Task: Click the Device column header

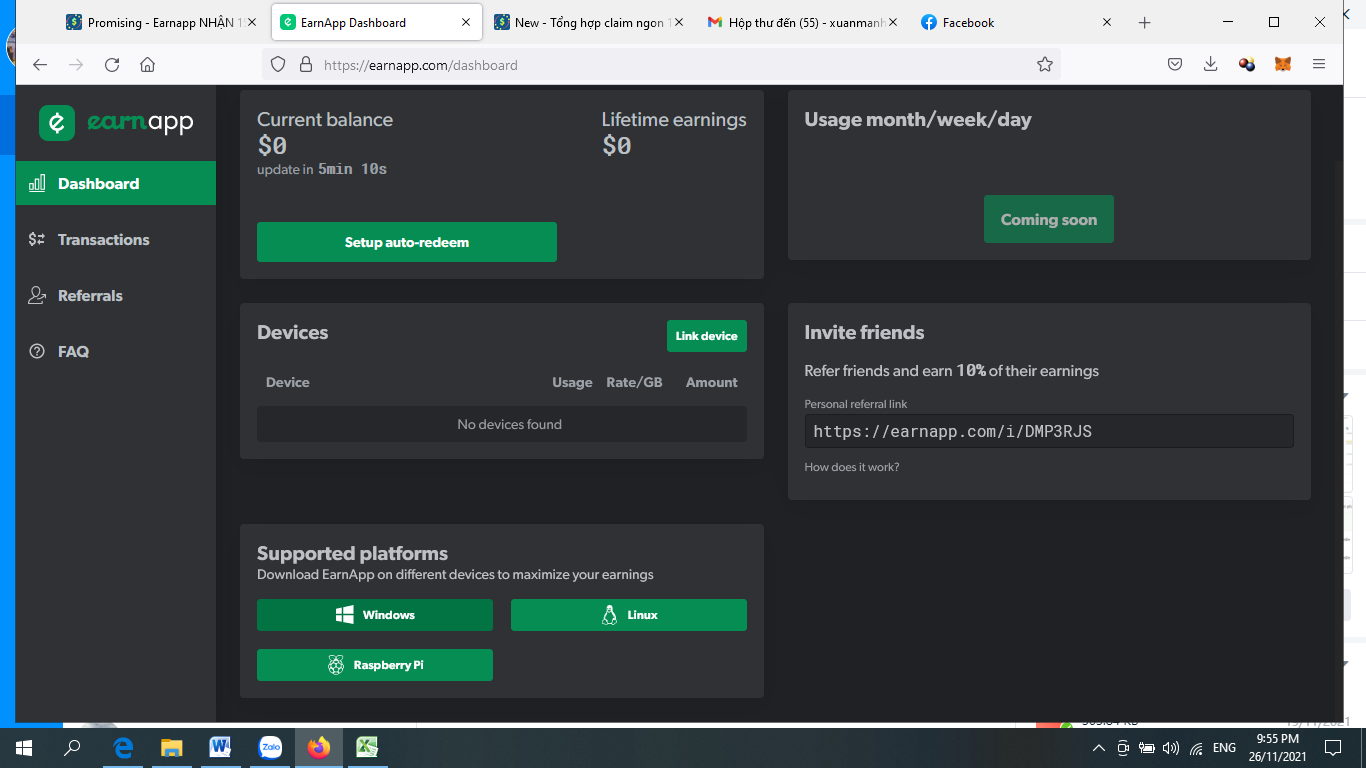Action: 288,382
